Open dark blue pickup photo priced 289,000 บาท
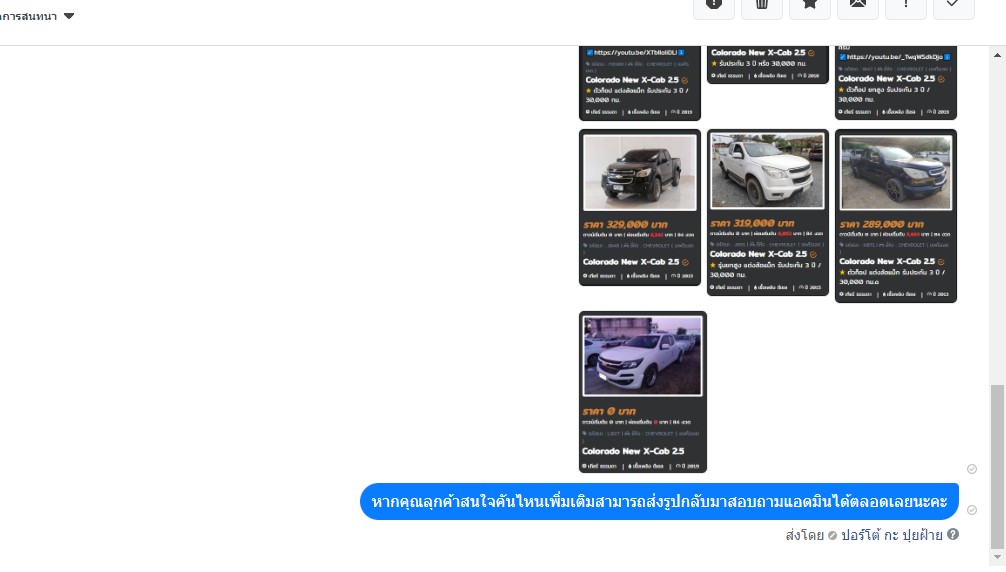This screenshot has height=572, width=1006. [x=896, y=172]
